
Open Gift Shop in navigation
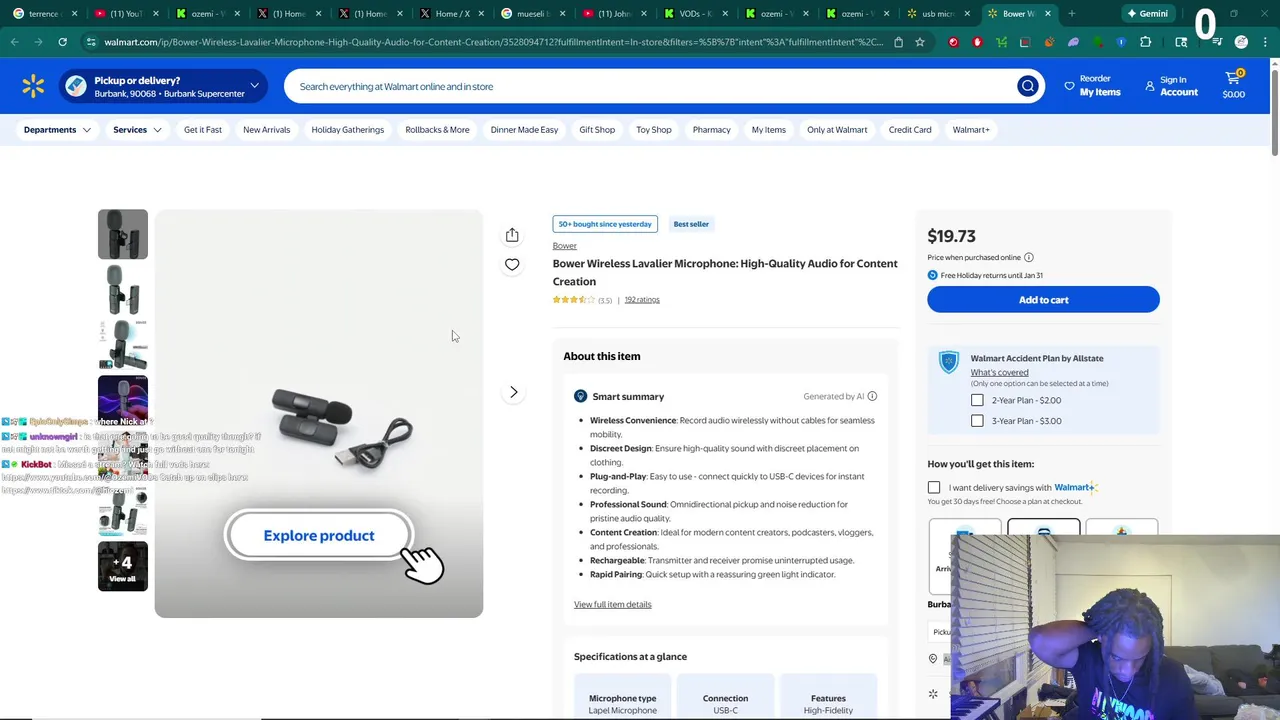pyautogui.click(x=597, y=130)
